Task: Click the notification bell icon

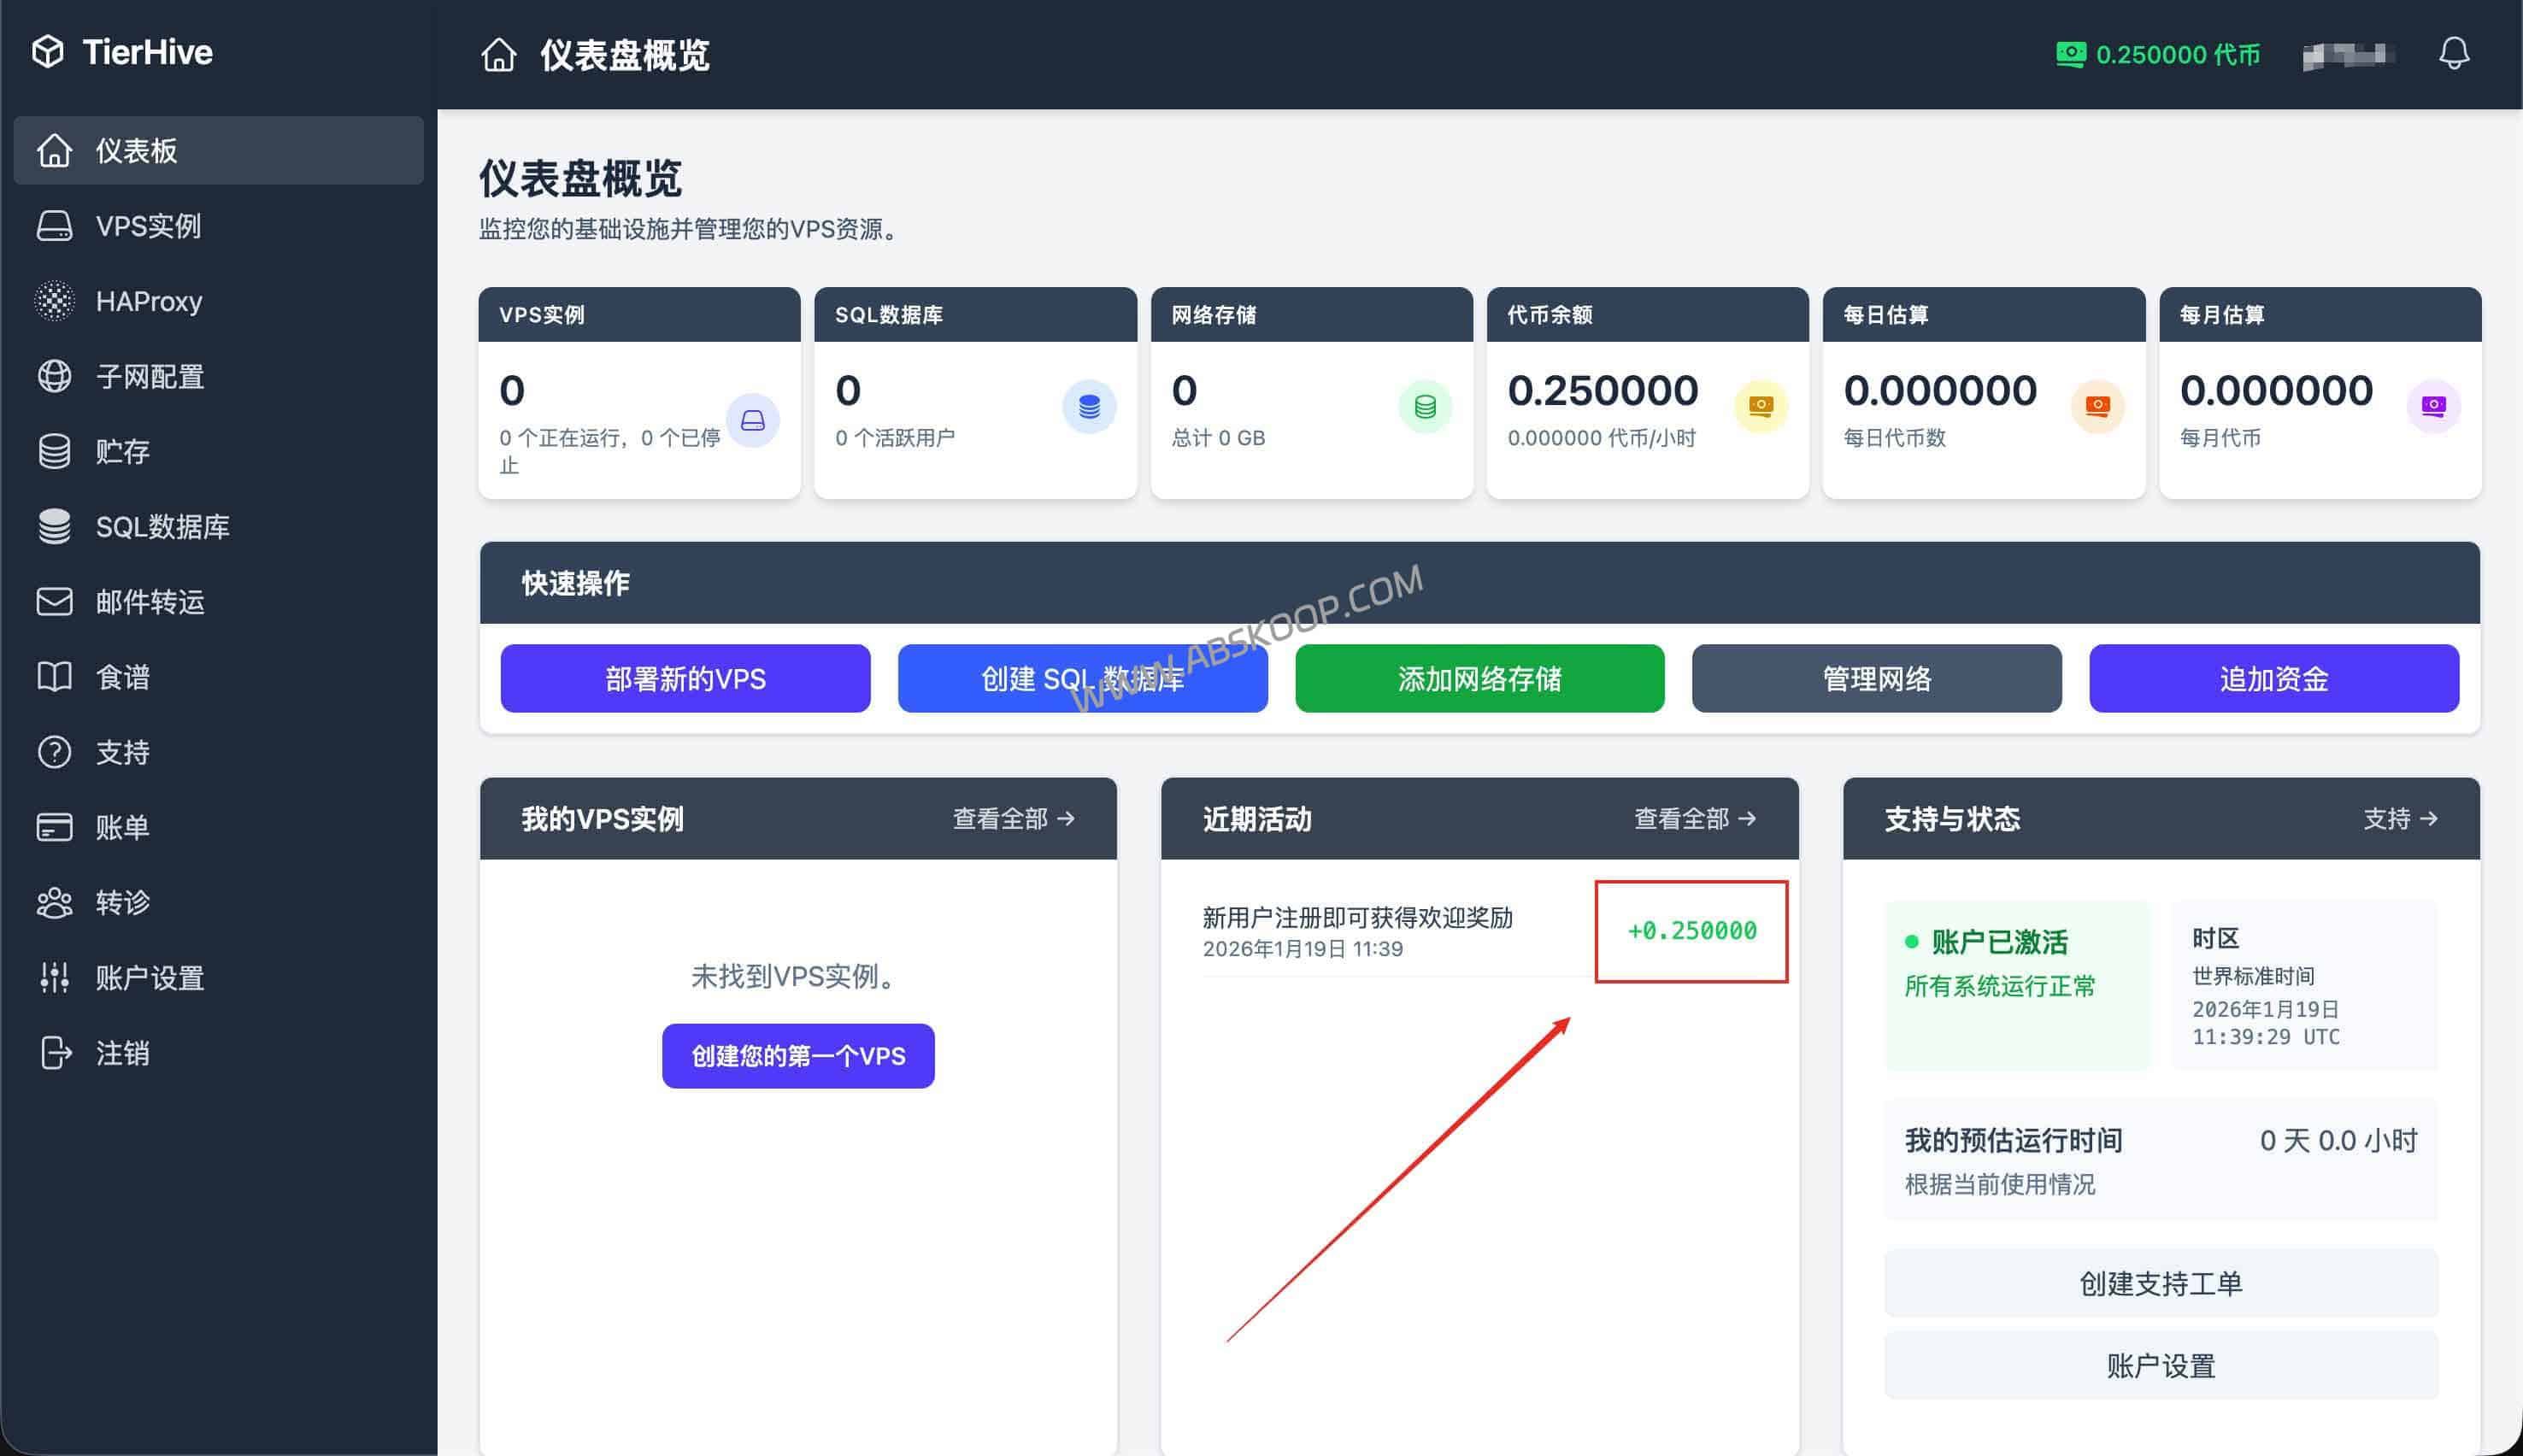Action: click(x=2457, y=53)
